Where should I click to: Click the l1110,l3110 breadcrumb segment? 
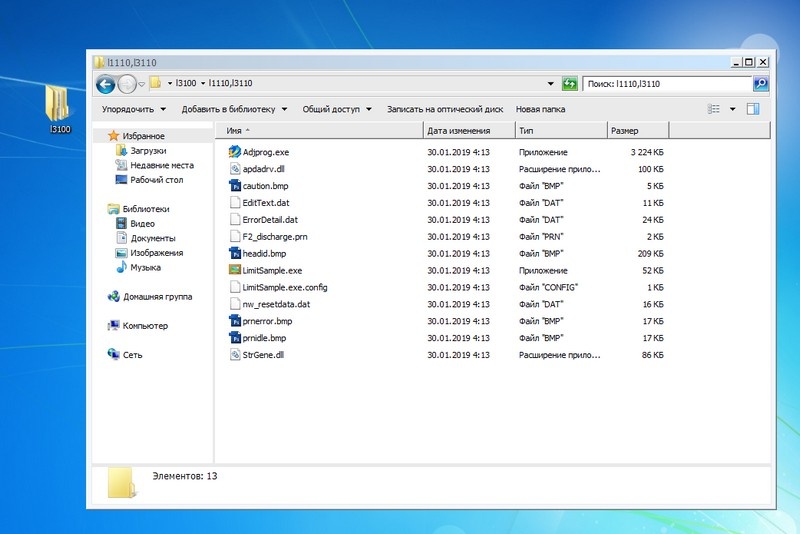[230, 83]
